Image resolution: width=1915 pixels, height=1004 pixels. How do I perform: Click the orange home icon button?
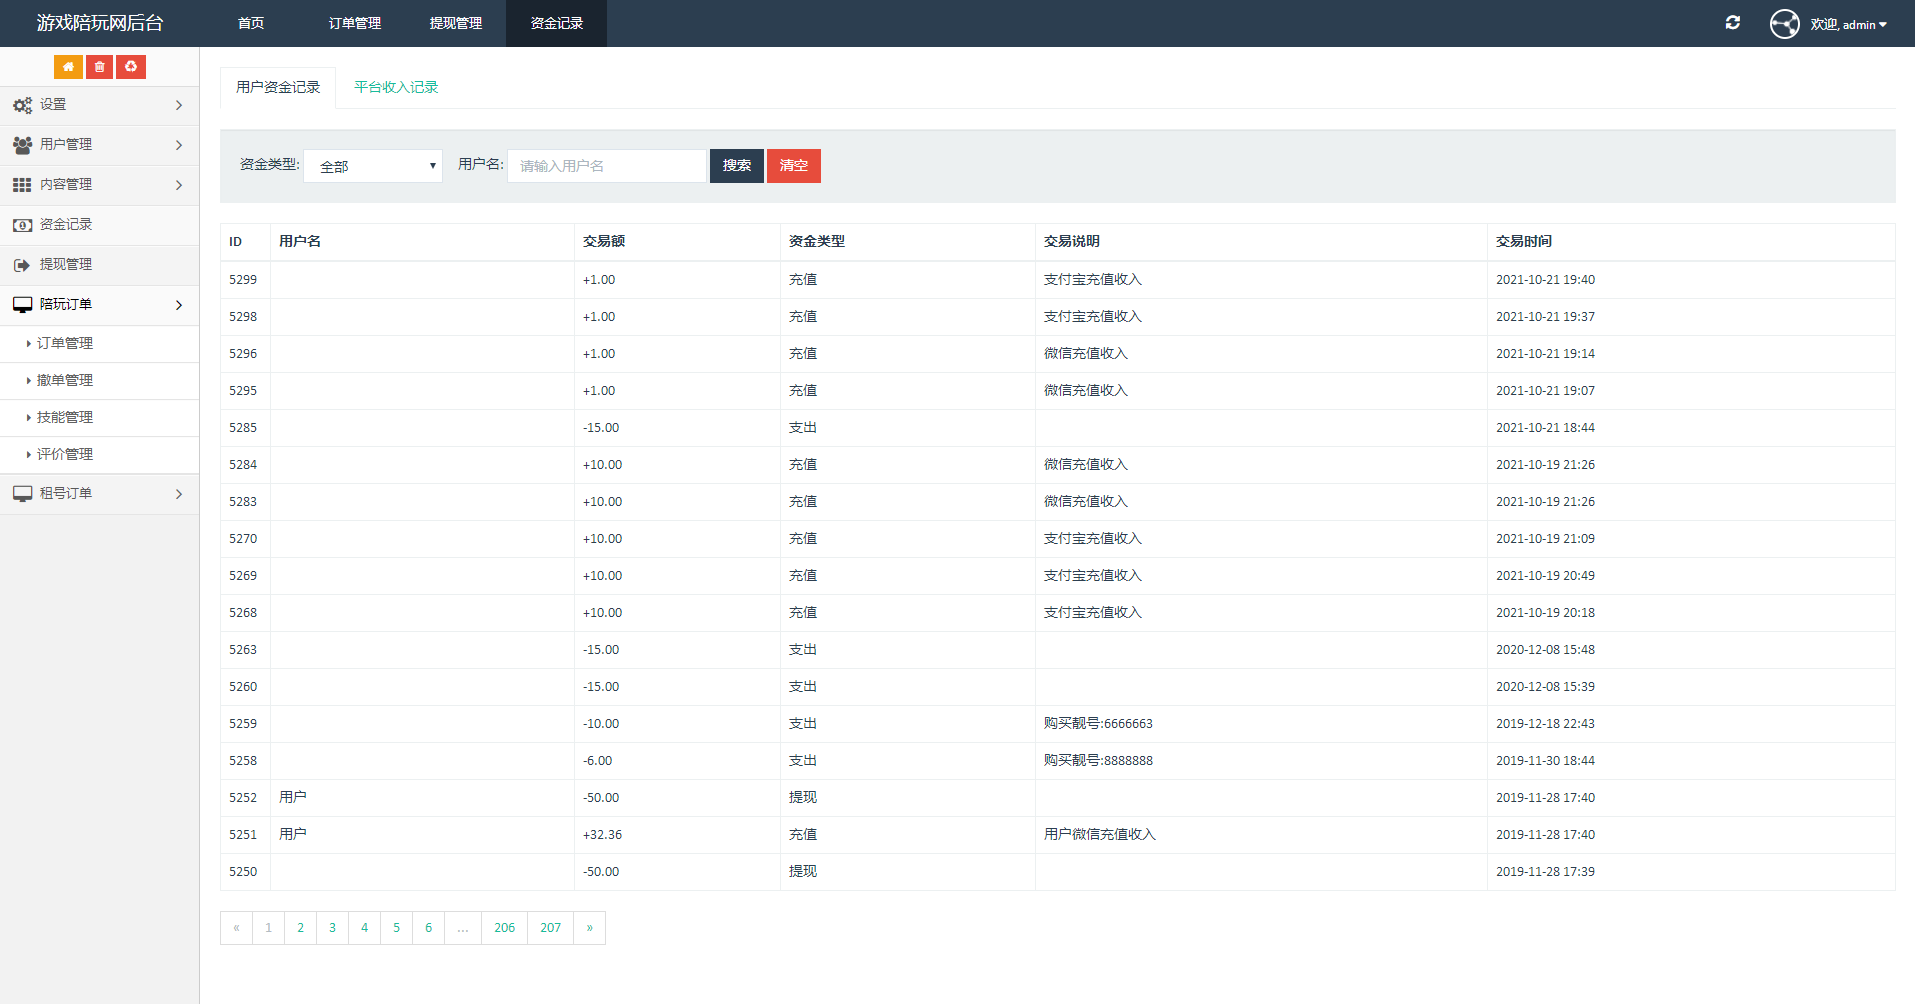coord(68,67)
